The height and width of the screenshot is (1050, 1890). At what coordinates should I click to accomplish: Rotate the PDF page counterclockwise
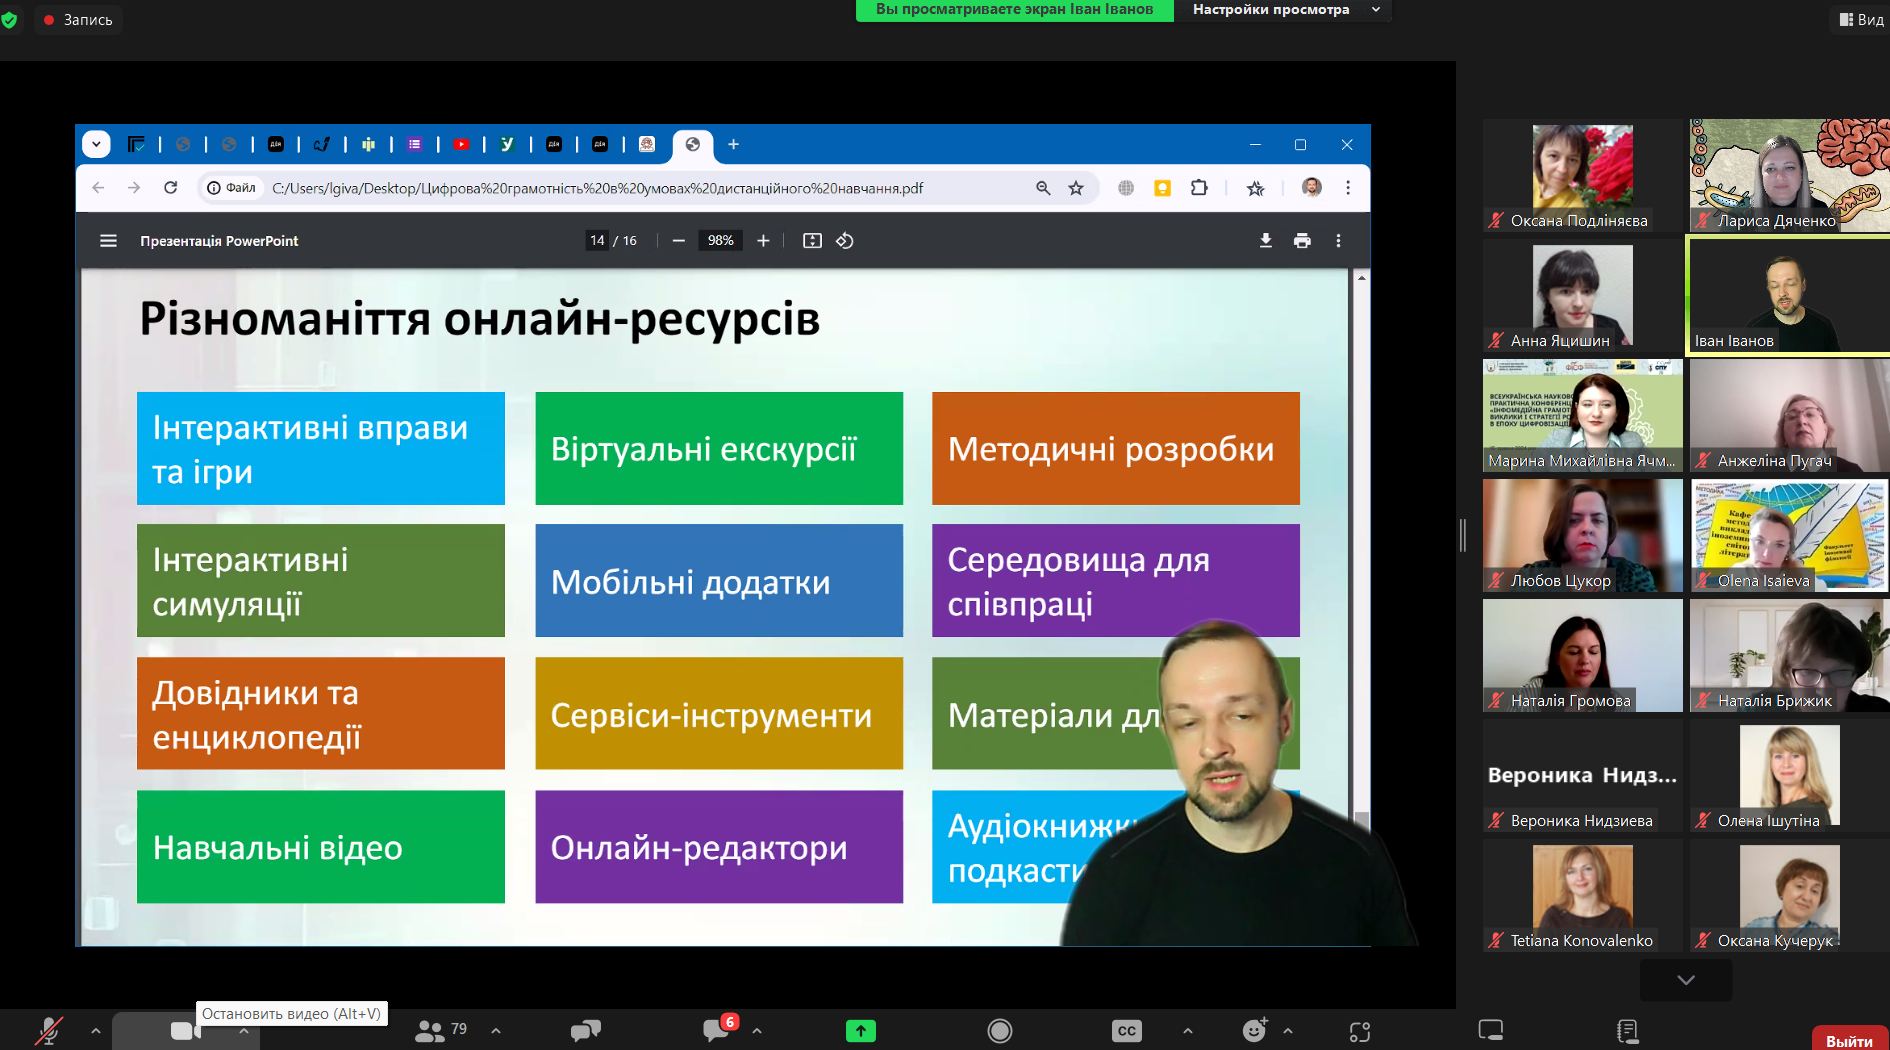pyautogui.click(x=845, y=241)
